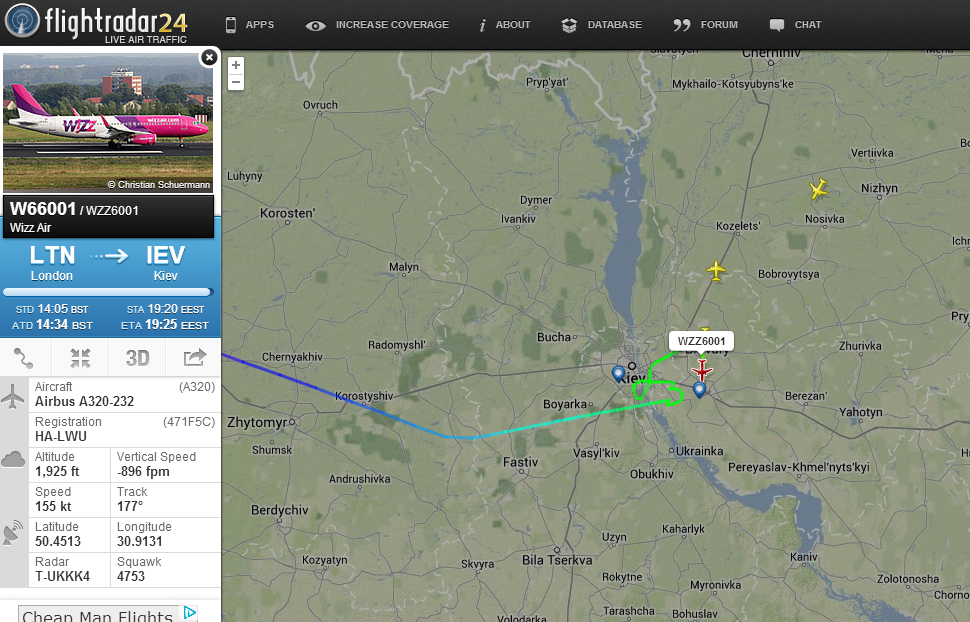
Task: Select the red WZZ6001 aircraft icon
Action: pyautogui.click(x=702, y=370)
